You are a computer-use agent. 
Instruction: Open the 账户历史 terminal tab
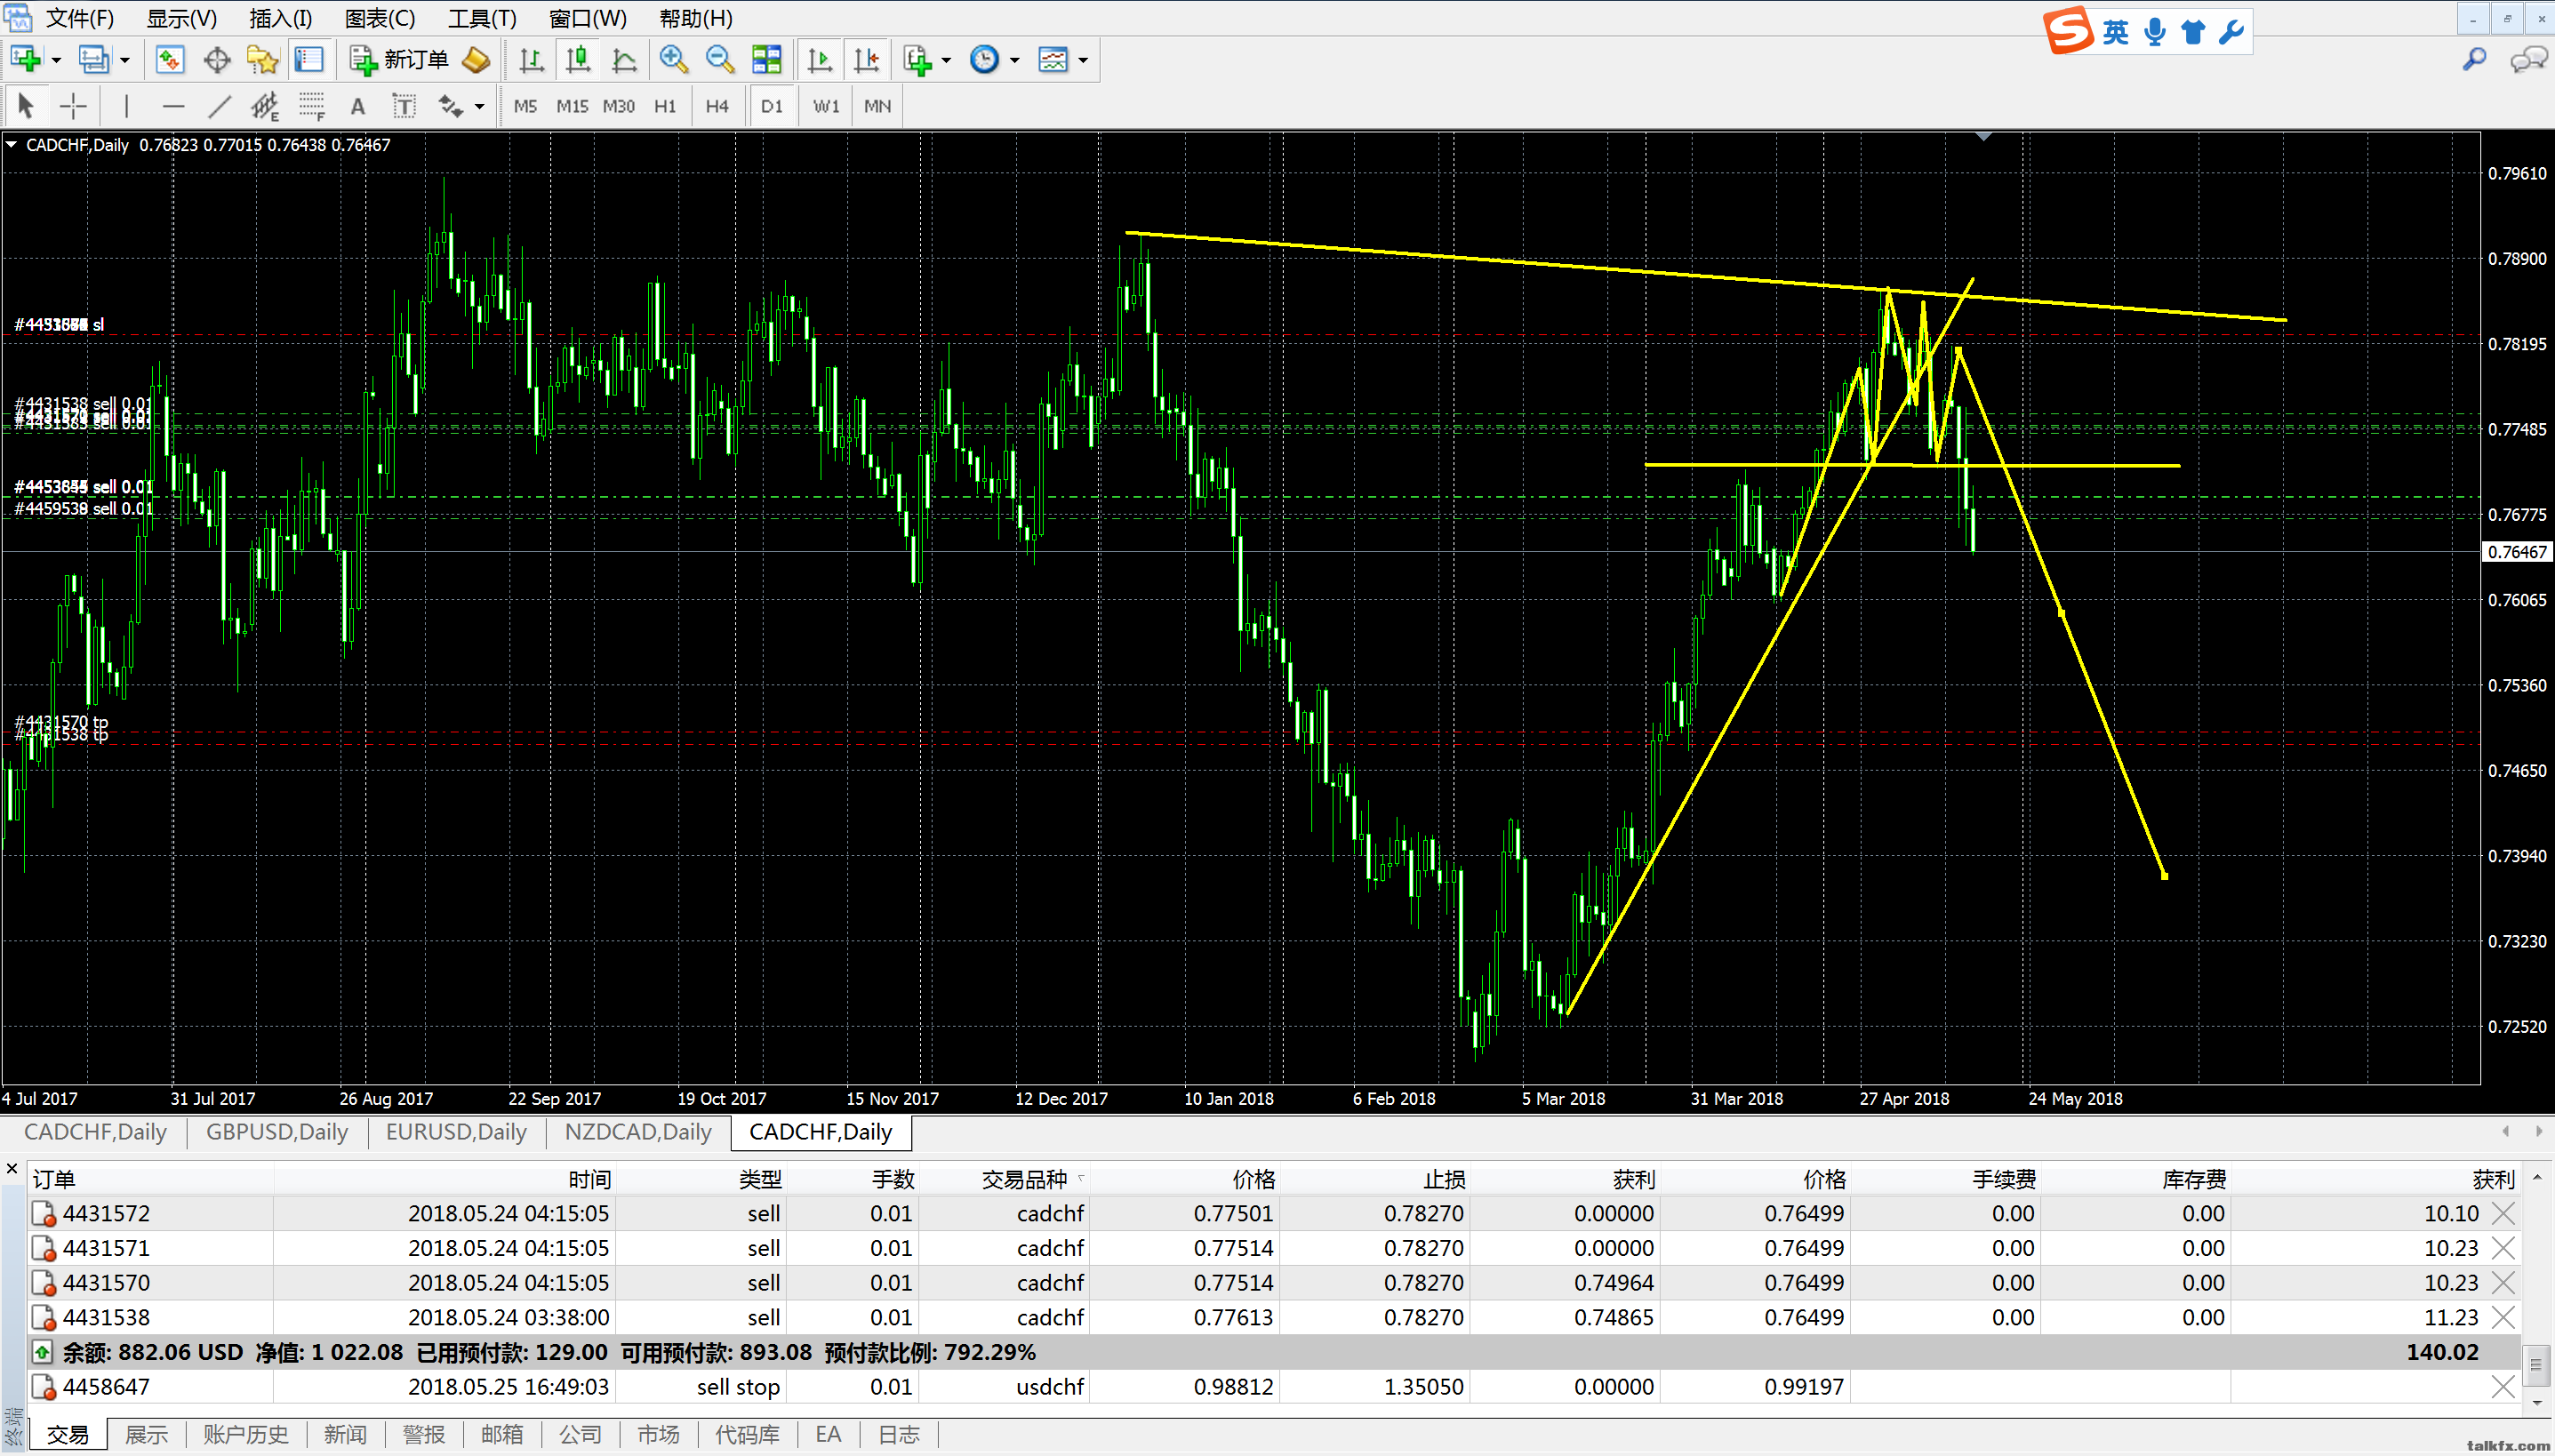pyautogui.click(x=246, y=1434)
